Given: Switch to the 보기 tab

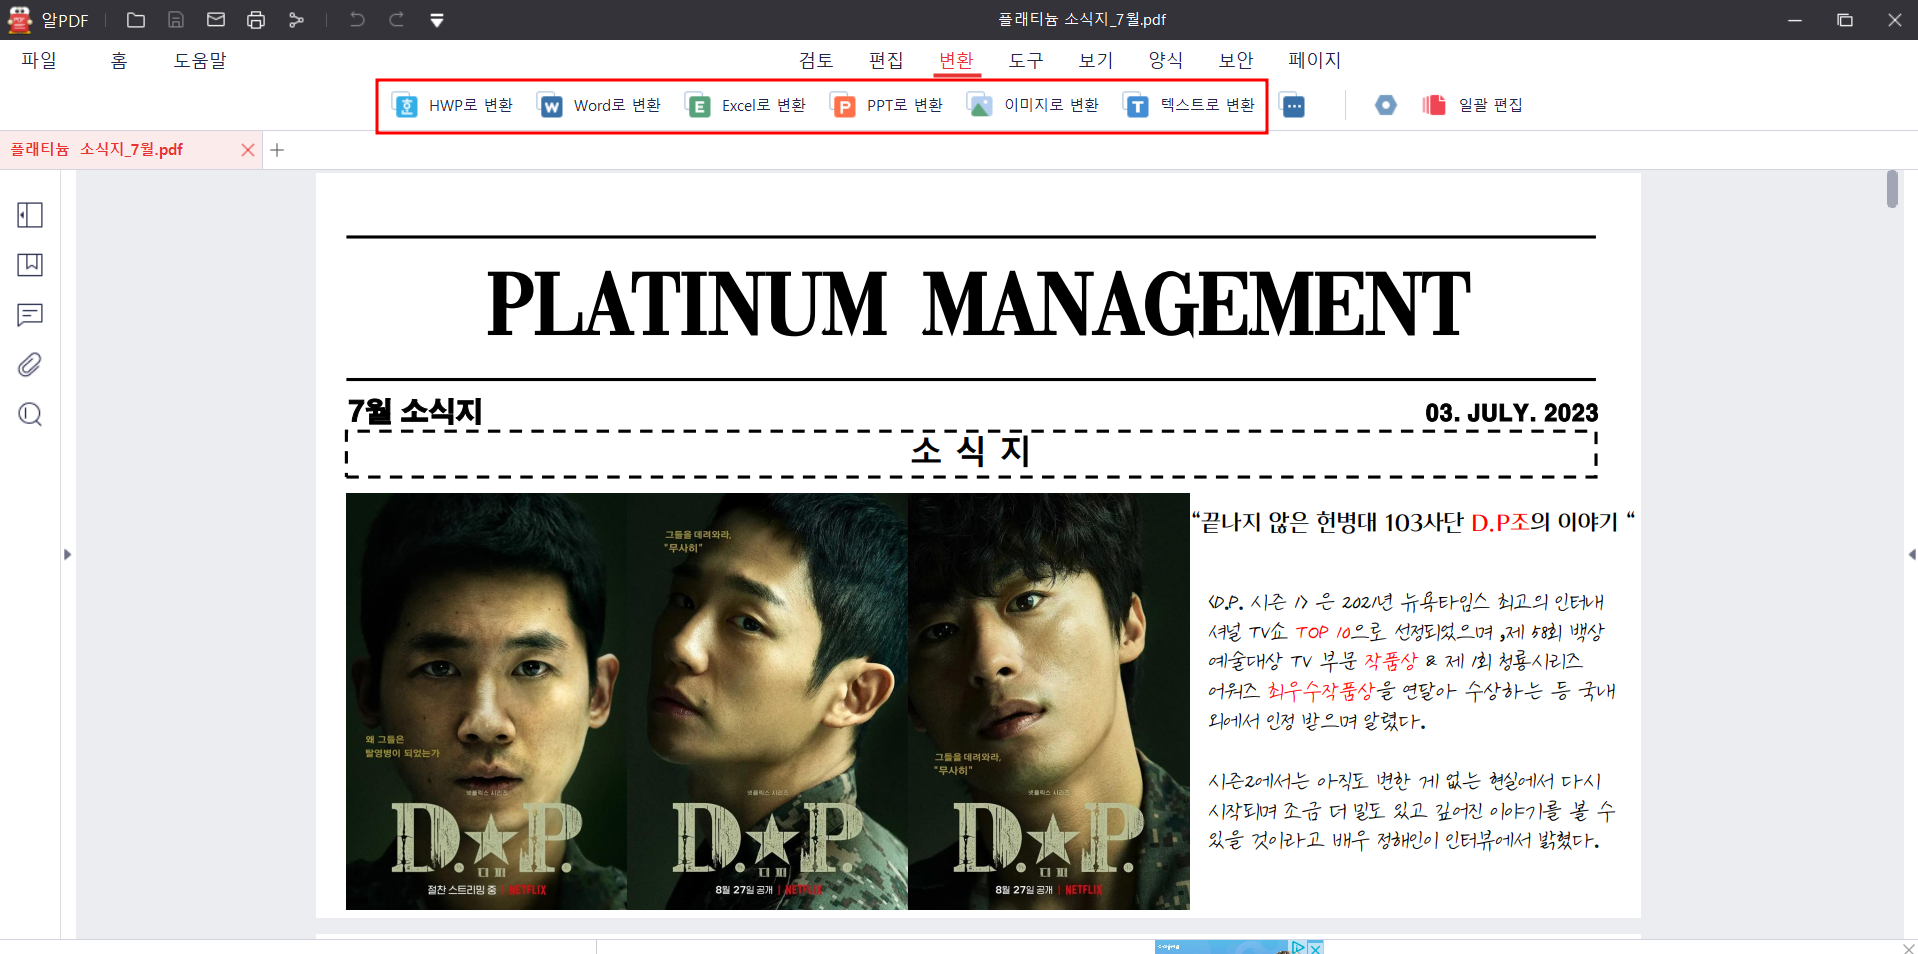Looking at the screenshot, I should [1096, 61].
